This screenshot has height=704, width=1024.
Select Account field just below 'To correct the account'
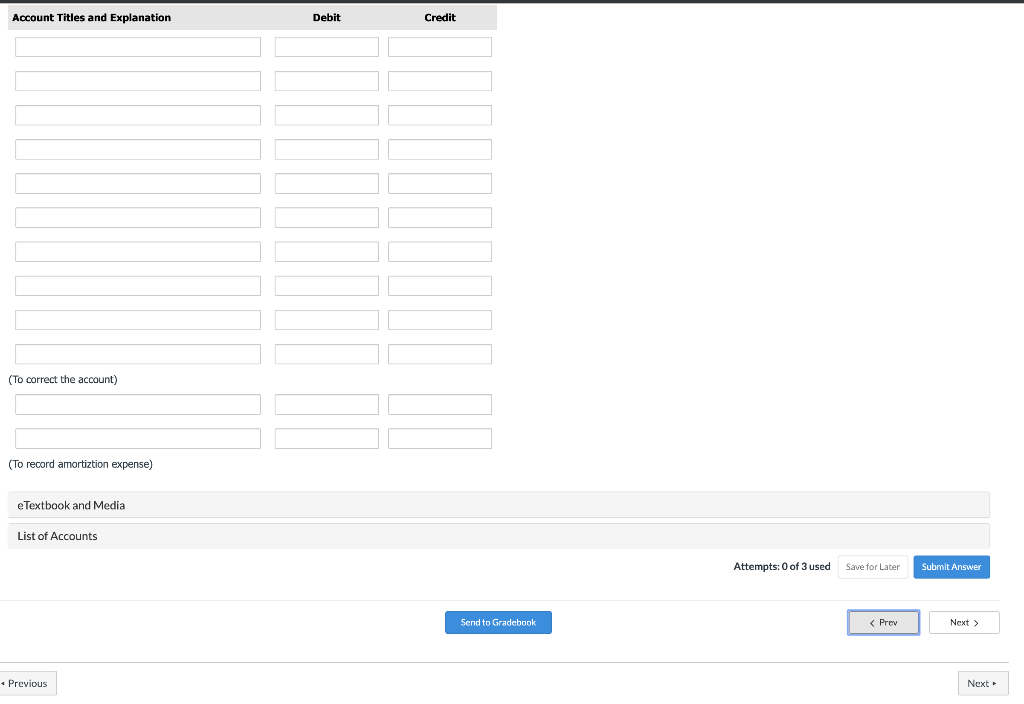coord(138,404)
